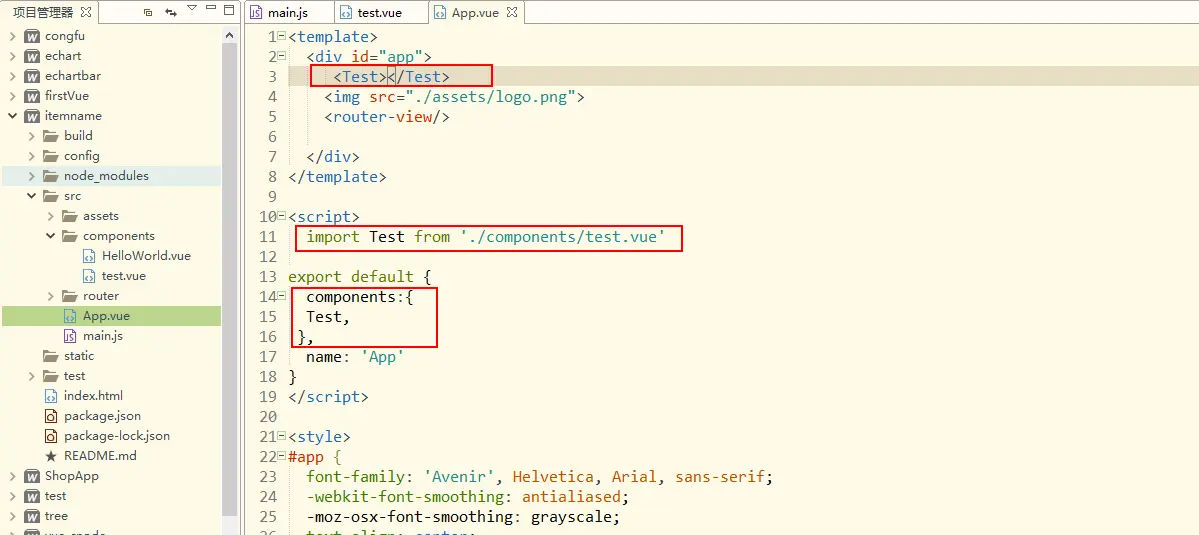Image resolution: width=1199 pixels, height=535 pixels.
Task: Click the README.md star icon
Action: [x=51, y=456]
